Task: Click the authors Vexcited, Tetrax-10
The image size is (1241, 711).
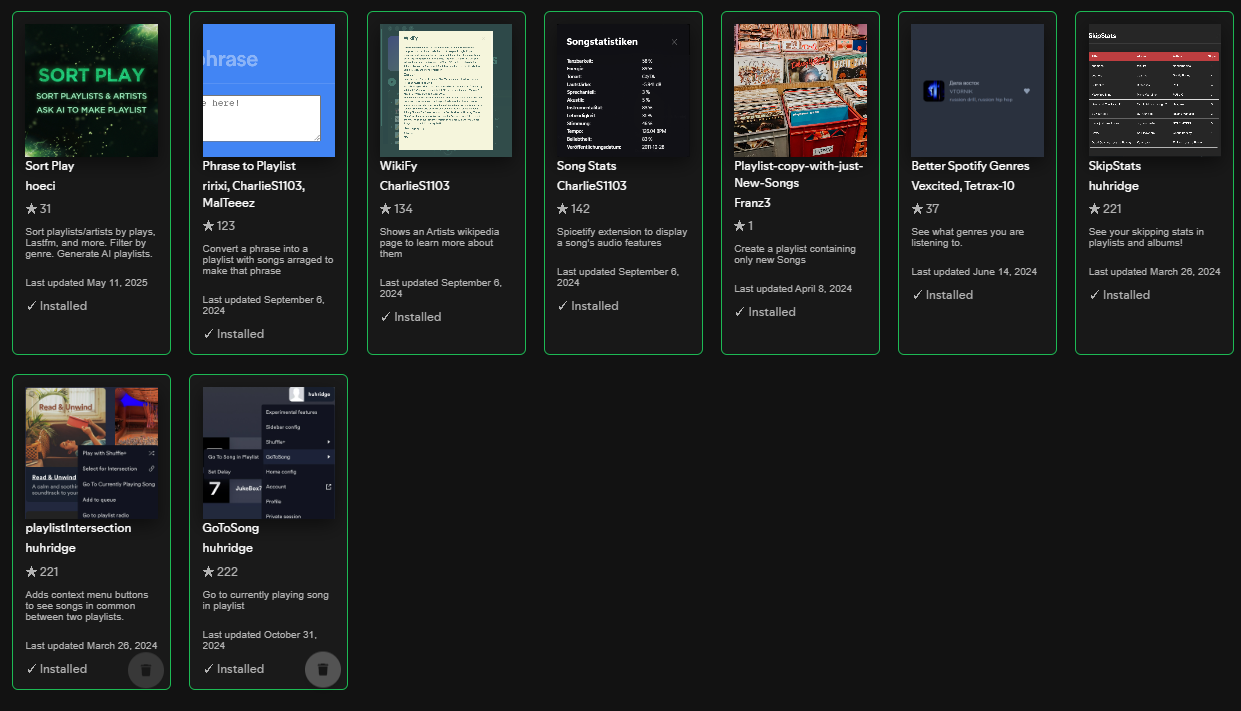Action: pos(963,186)
